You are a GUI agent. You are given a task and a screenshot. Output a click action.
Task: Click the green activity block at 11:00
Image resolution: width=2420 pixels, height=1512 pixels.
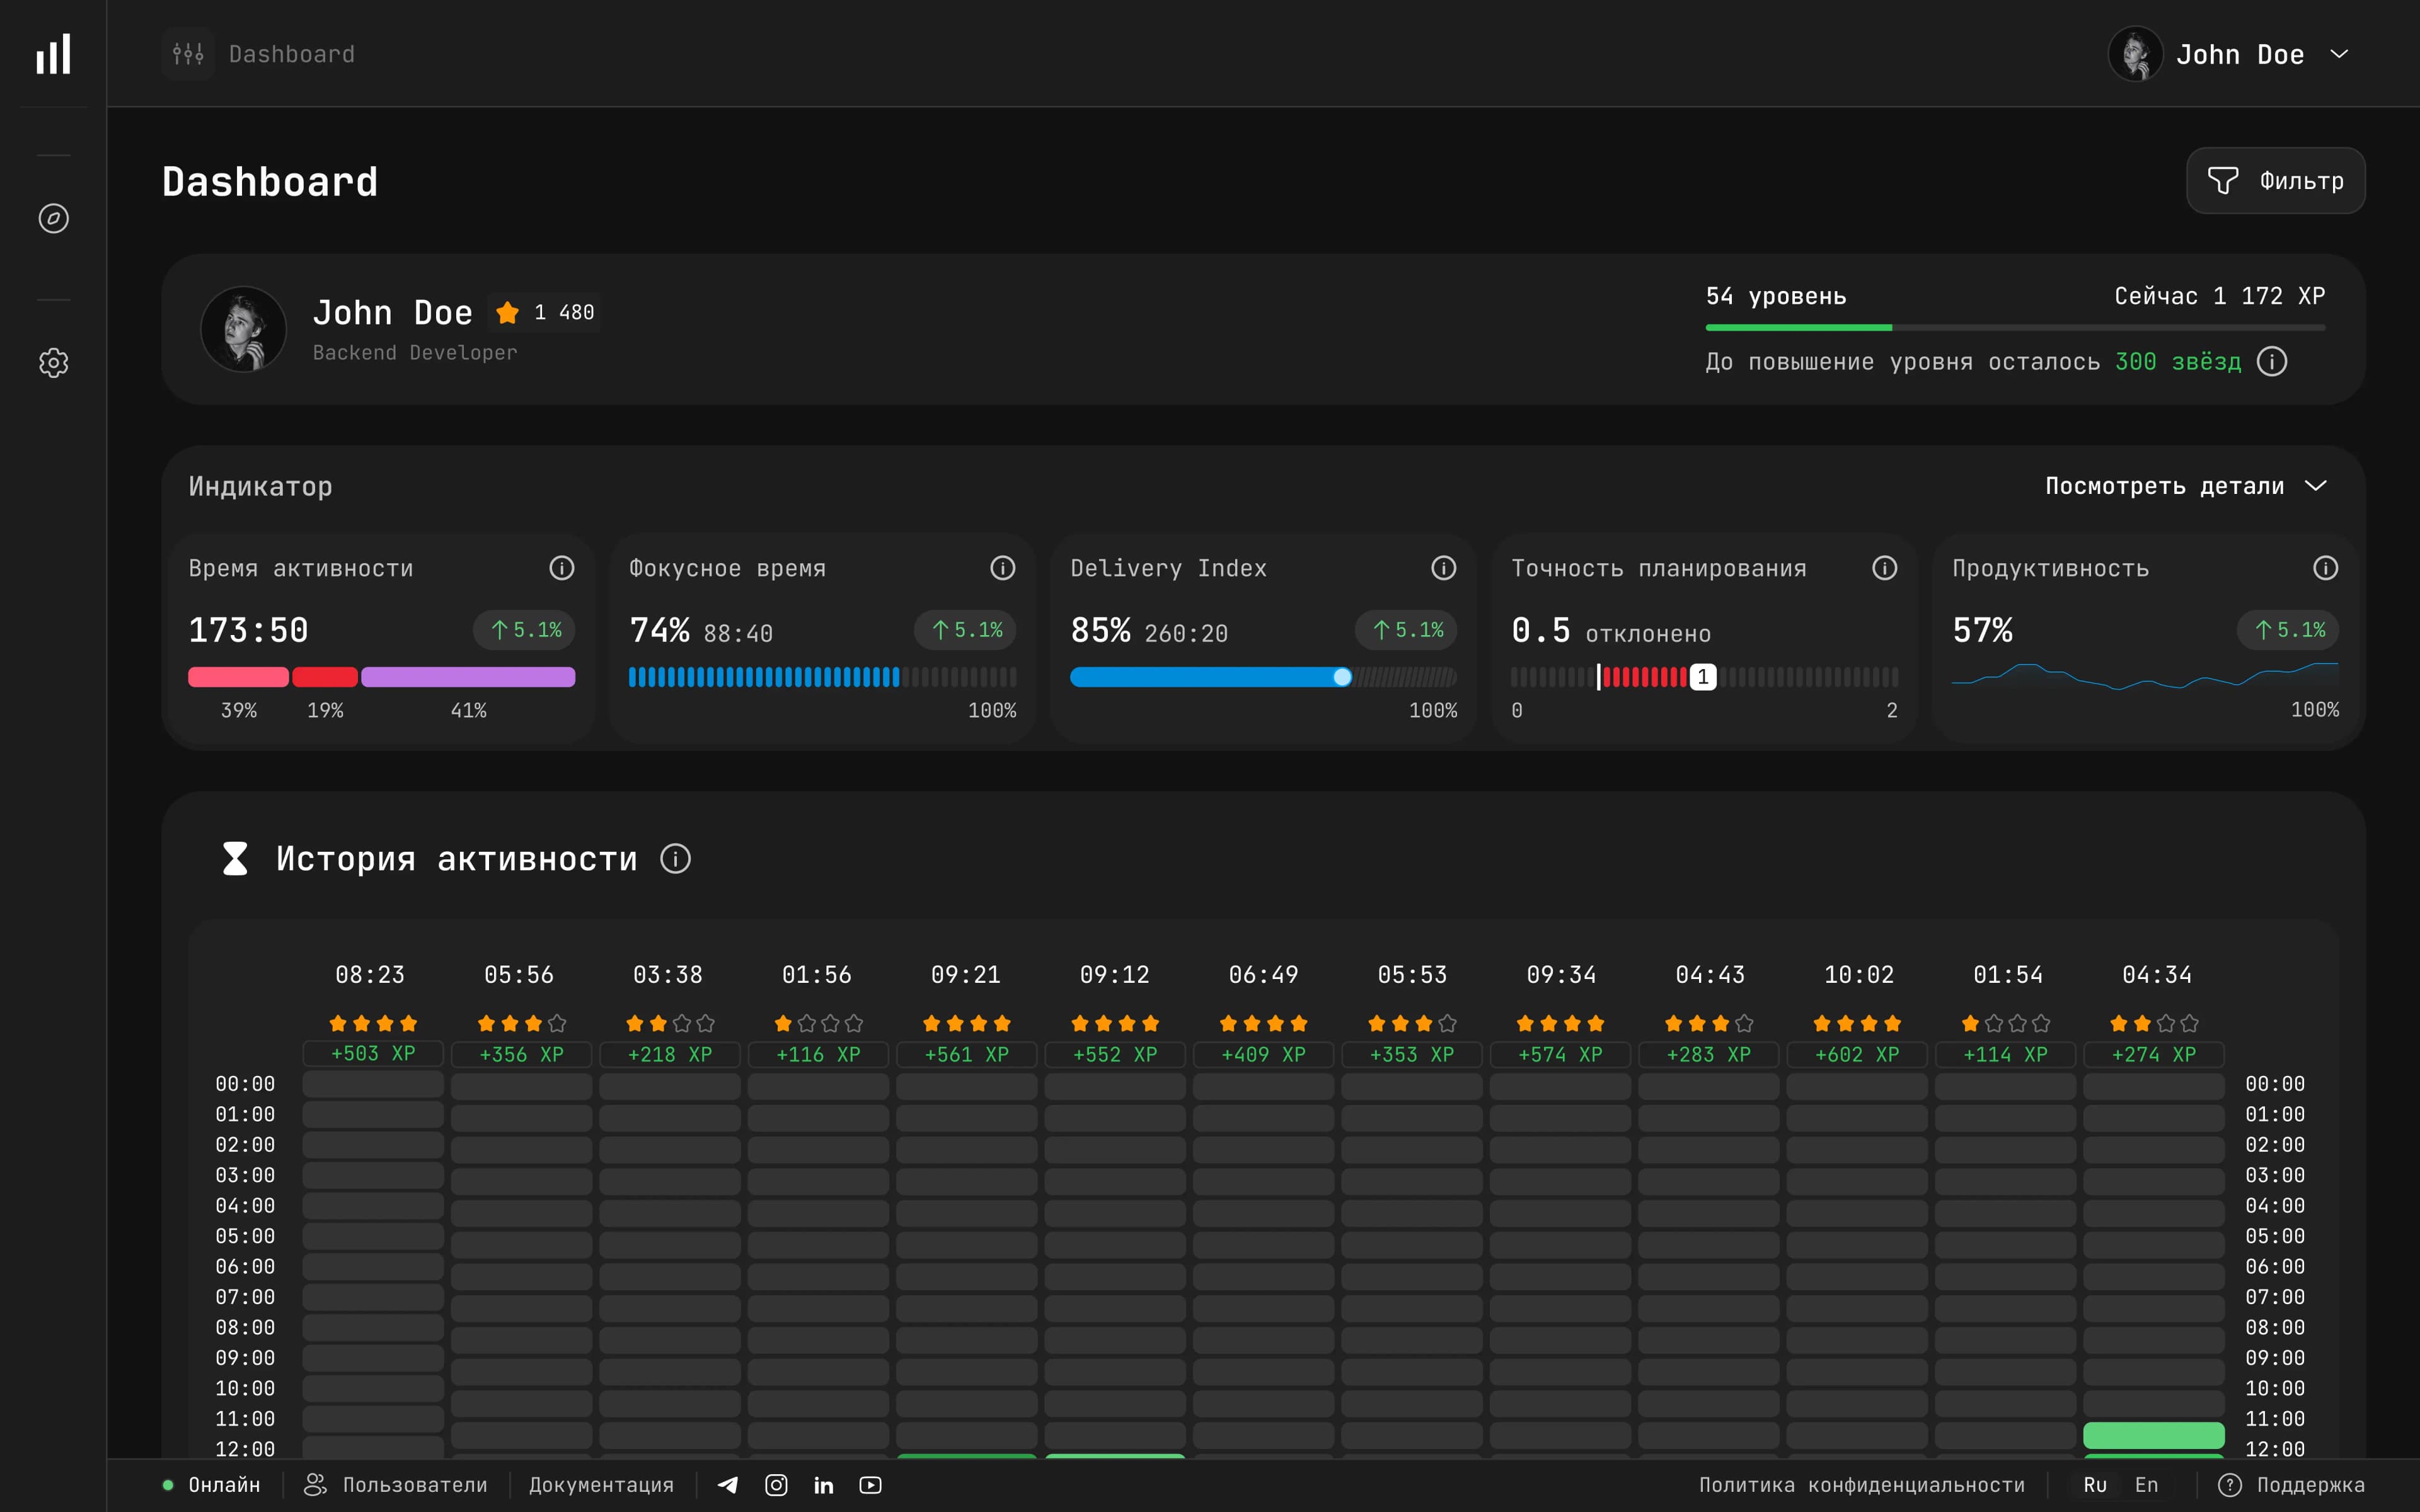click(x=2153, y=1435)
